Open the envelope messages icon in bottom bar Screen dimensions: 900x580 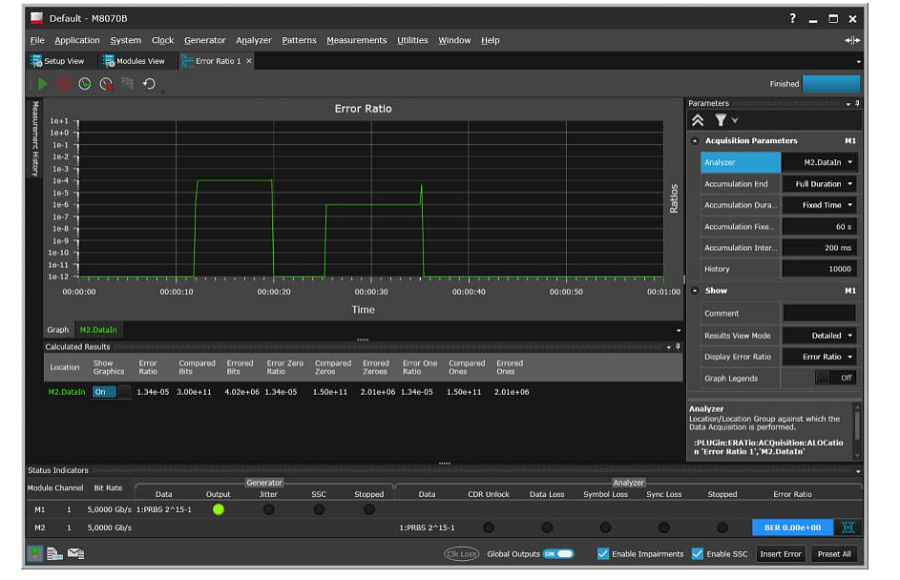click(76, 554)
